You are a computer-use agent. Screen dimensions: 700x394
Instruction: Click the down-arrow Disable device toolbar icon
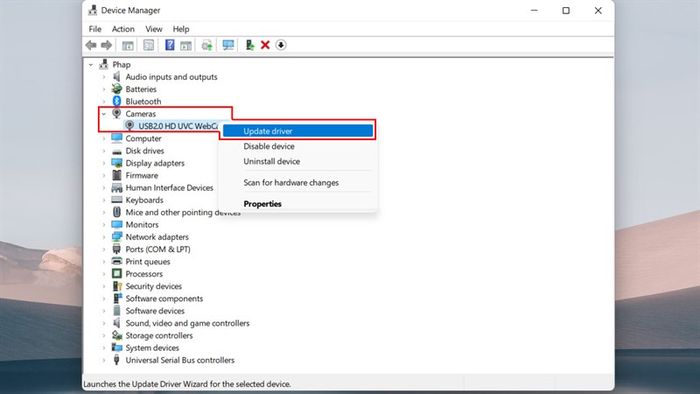pos(281,45)
